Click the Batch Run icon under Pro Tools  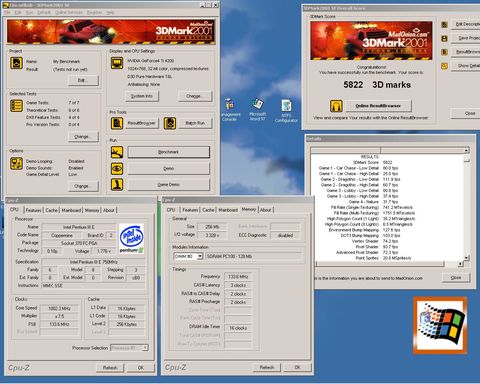[x=170, y=123]
